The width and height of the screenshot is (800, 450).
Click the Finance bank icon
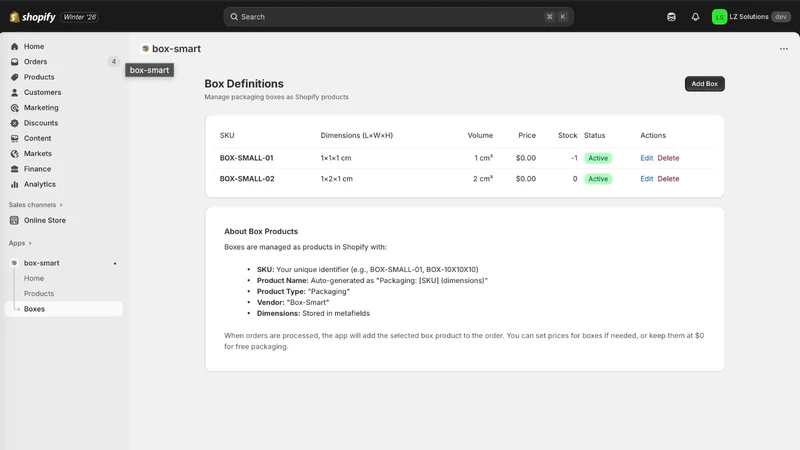(14, 169)
